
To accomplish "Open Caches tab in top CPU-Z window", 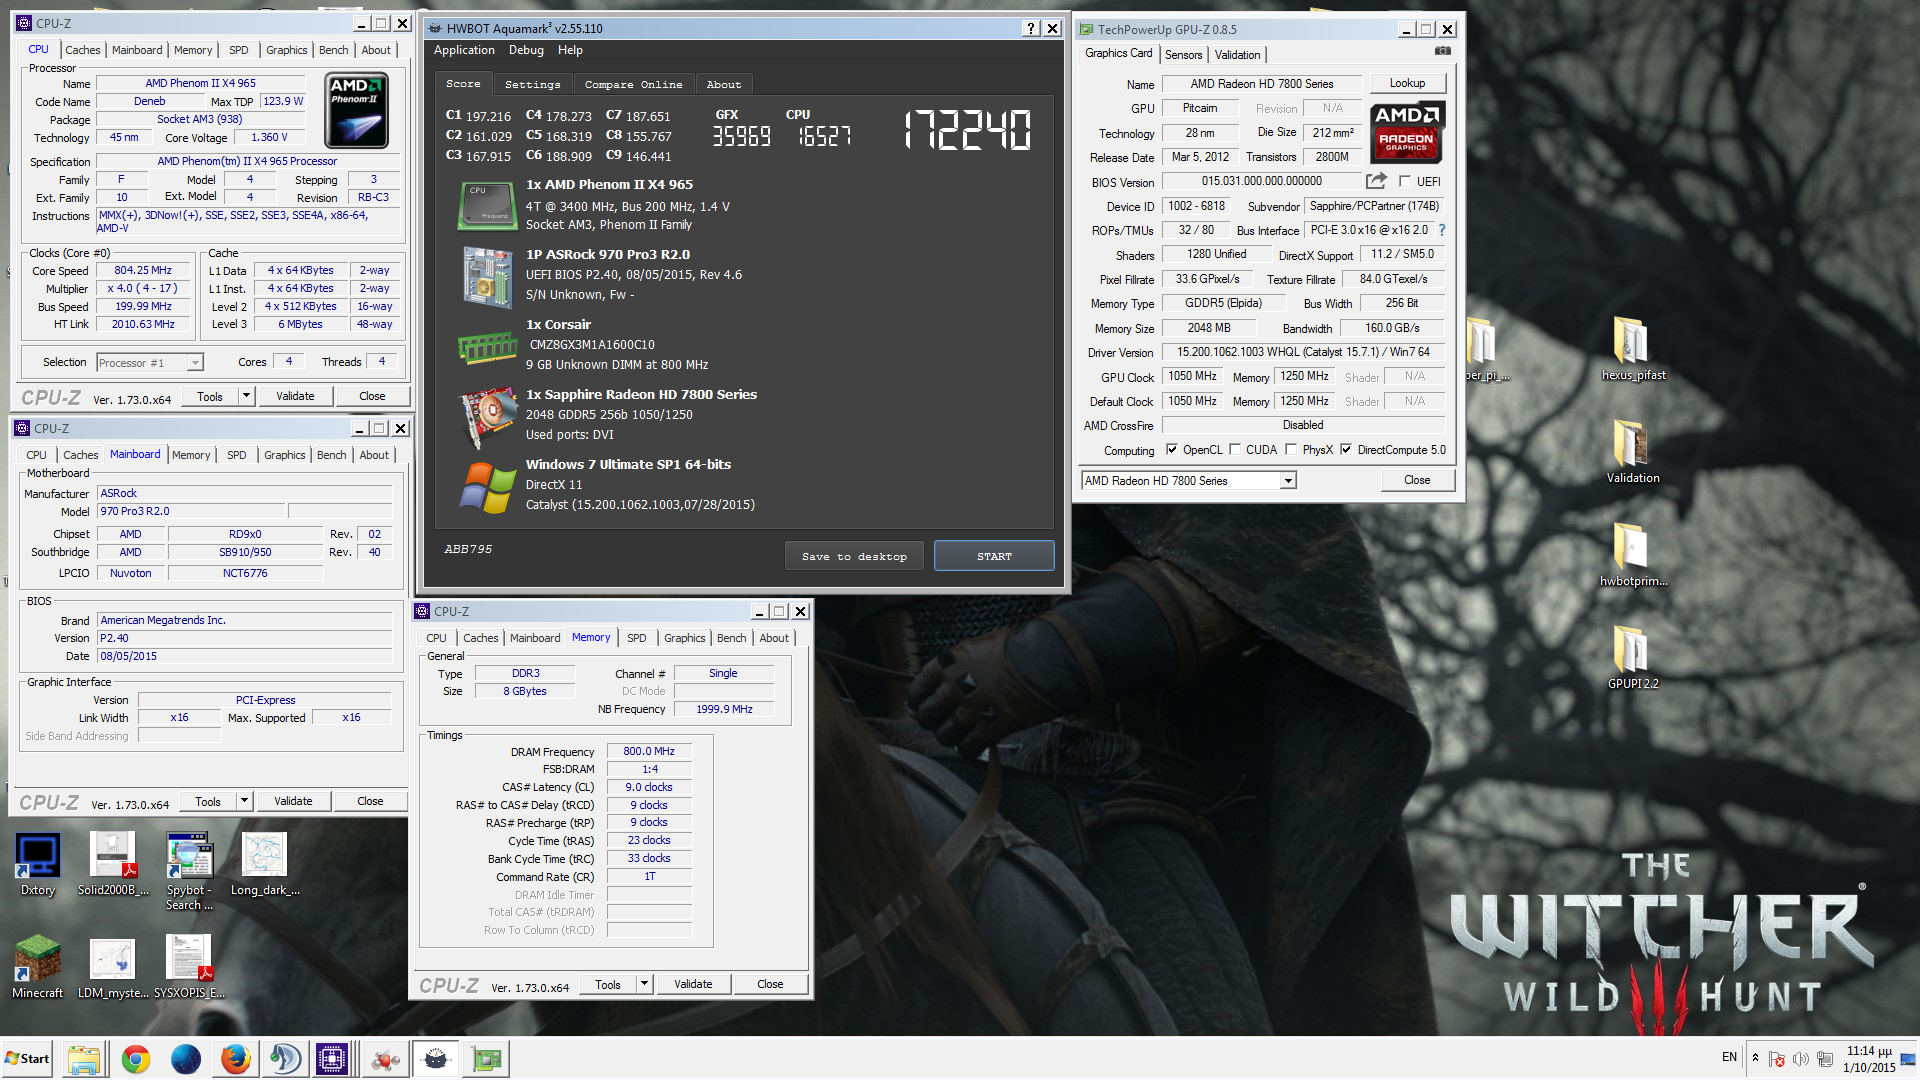I will [x=82, y=50].
